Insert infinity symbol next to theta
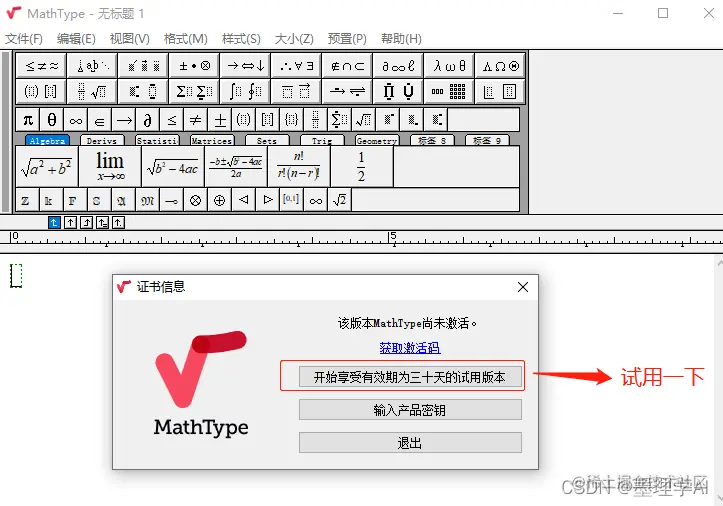723x506 pixels. 76,120
